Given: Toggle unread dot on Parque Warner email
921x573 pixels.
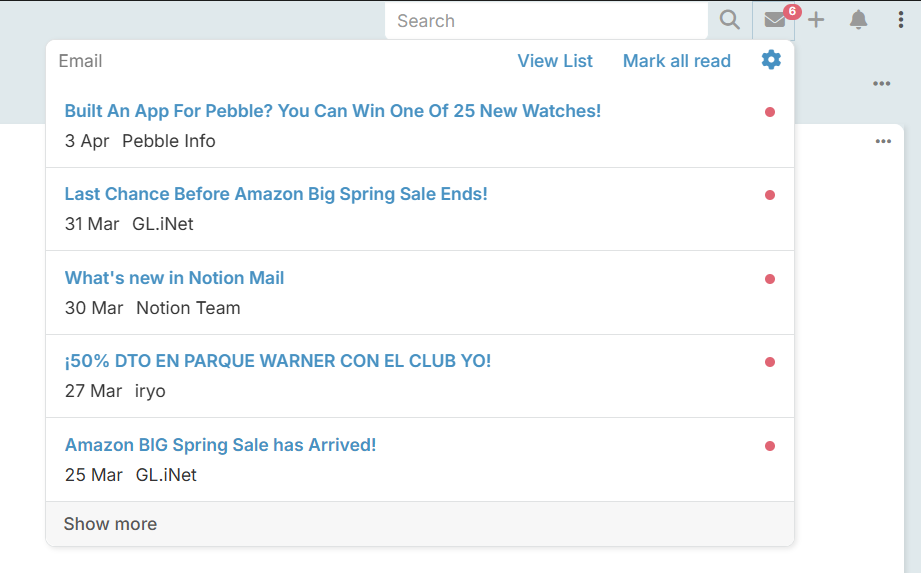Looking at the screenshot, I should (x=770, y=362).
